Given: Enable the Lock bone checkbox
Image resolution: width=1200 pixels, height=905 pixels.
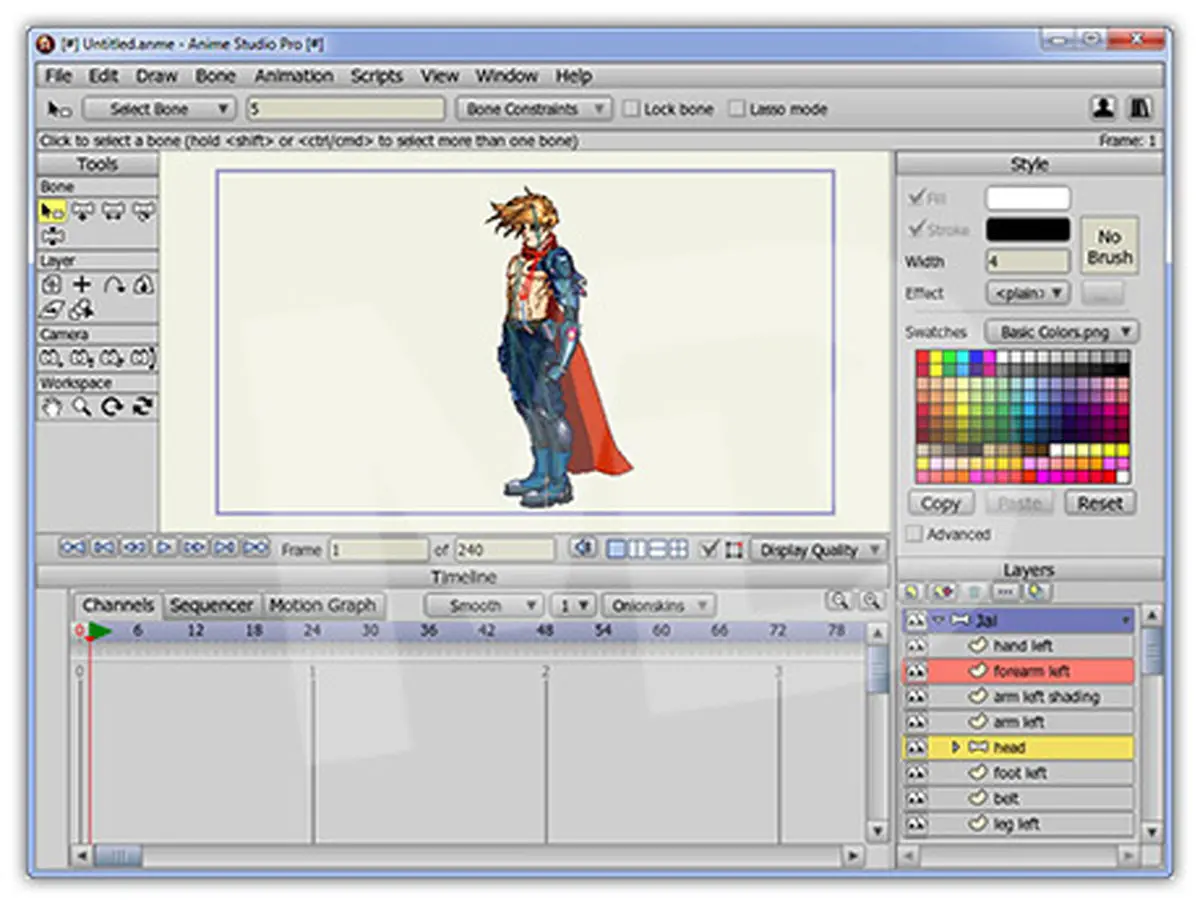Looking at the screenshot, I should tap(631, 109).
